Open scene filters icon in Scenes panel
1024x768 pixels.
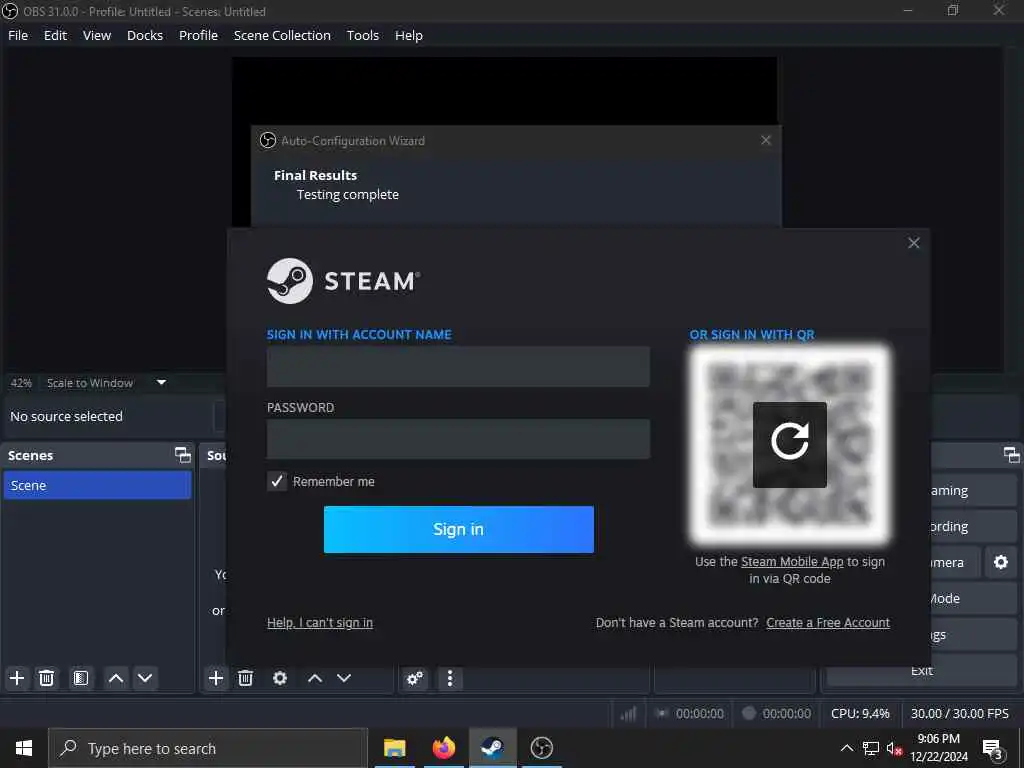[x=81, y=678]
